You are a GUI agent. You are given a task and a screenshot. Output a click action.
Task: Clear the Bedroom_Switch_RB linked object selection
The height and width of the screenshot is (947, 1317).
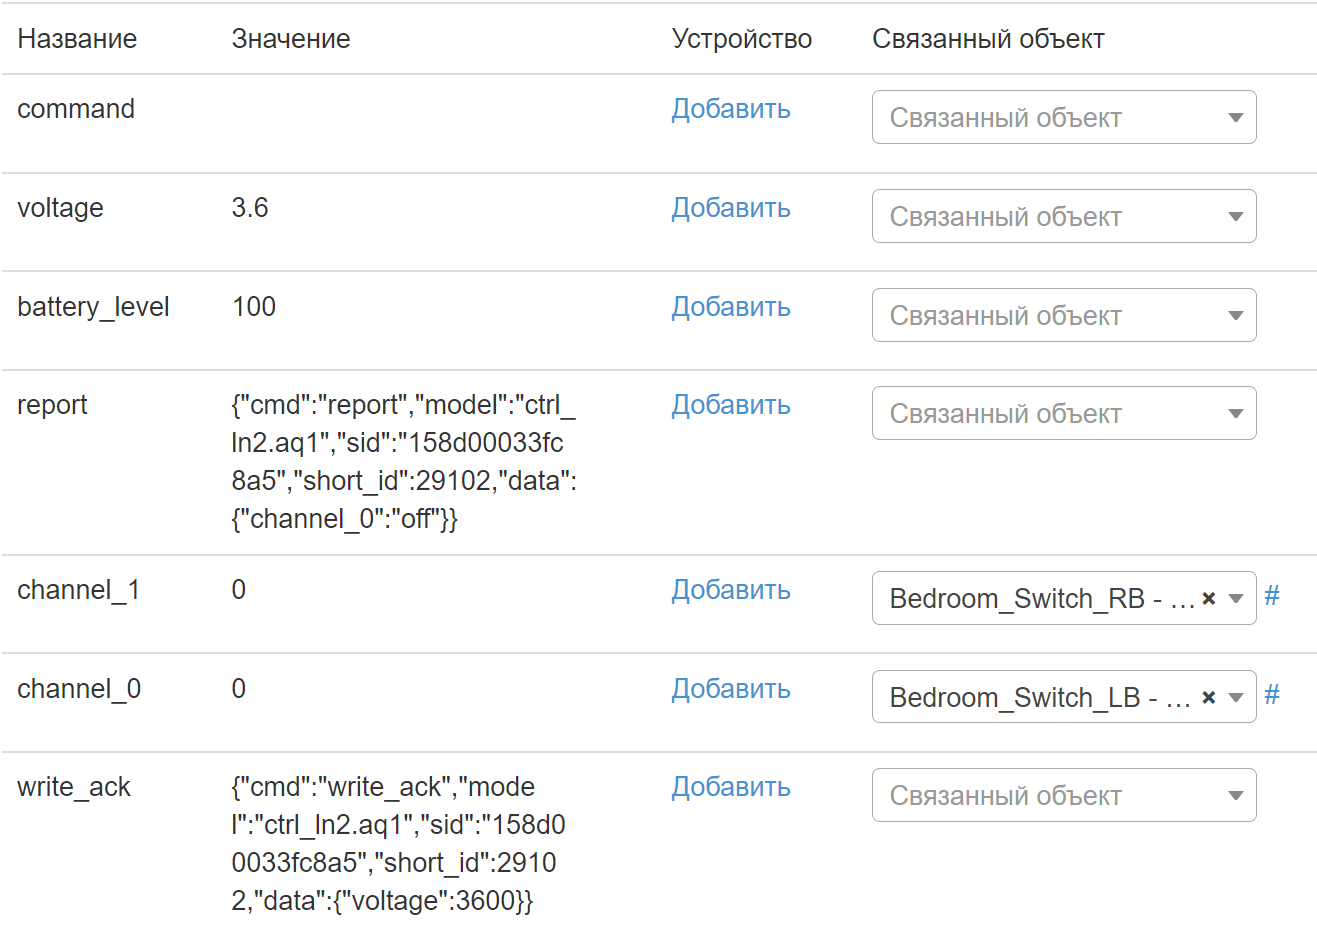pyautogui.click(x=1208, y=599)
